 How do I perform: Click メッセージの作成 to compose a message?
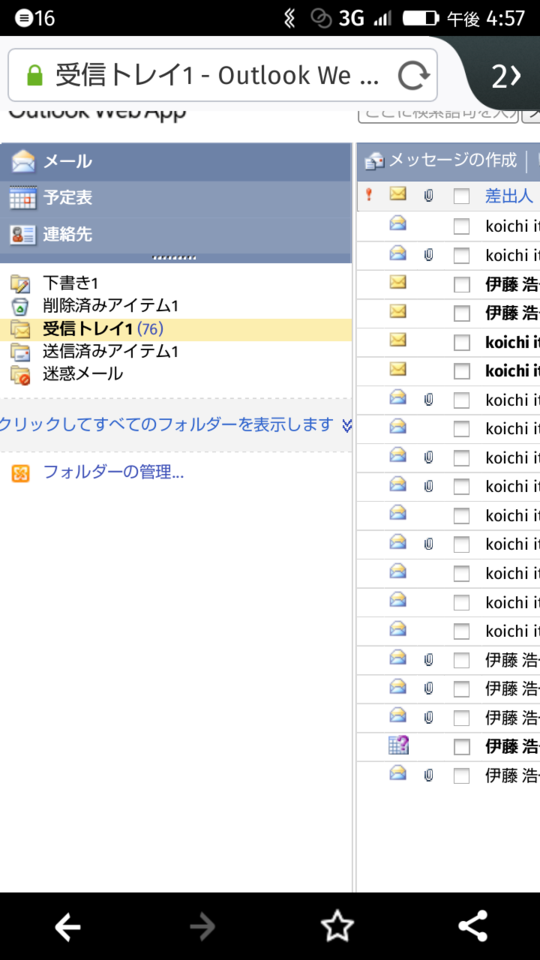tap(441, 161)
